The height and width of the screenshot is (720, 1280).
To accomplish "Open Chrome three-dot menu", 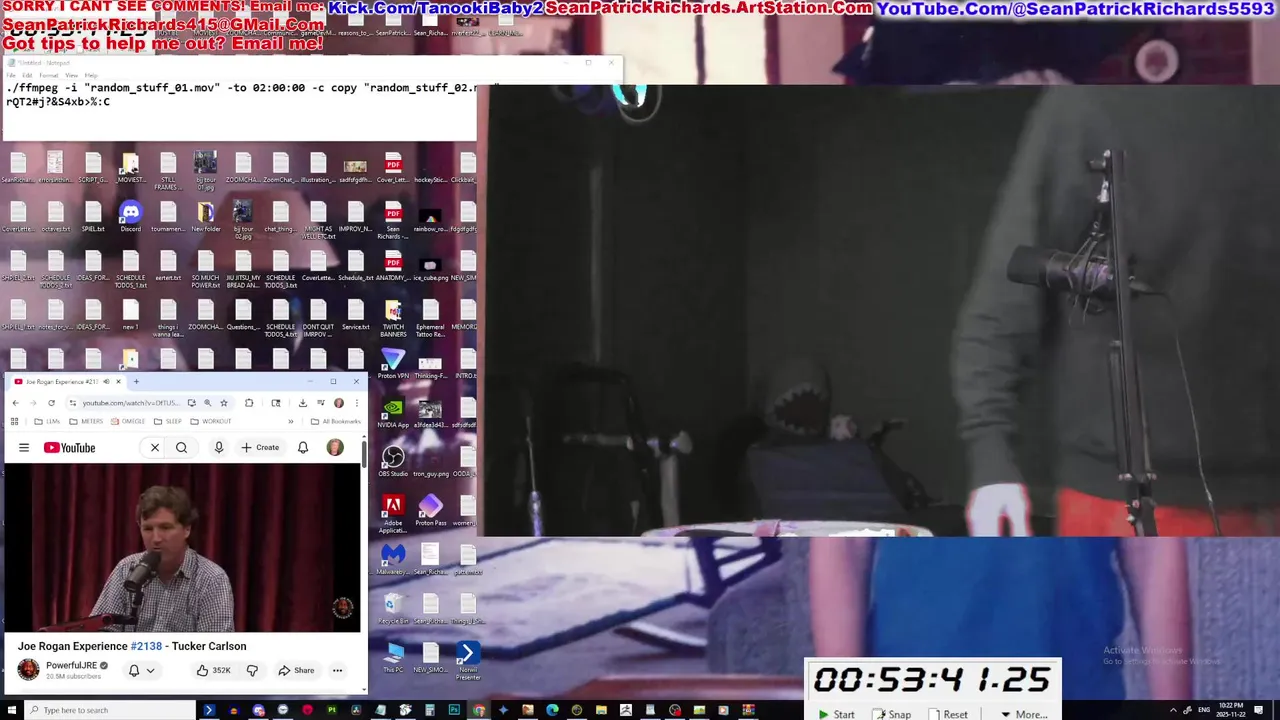I will tap(356, 403).
